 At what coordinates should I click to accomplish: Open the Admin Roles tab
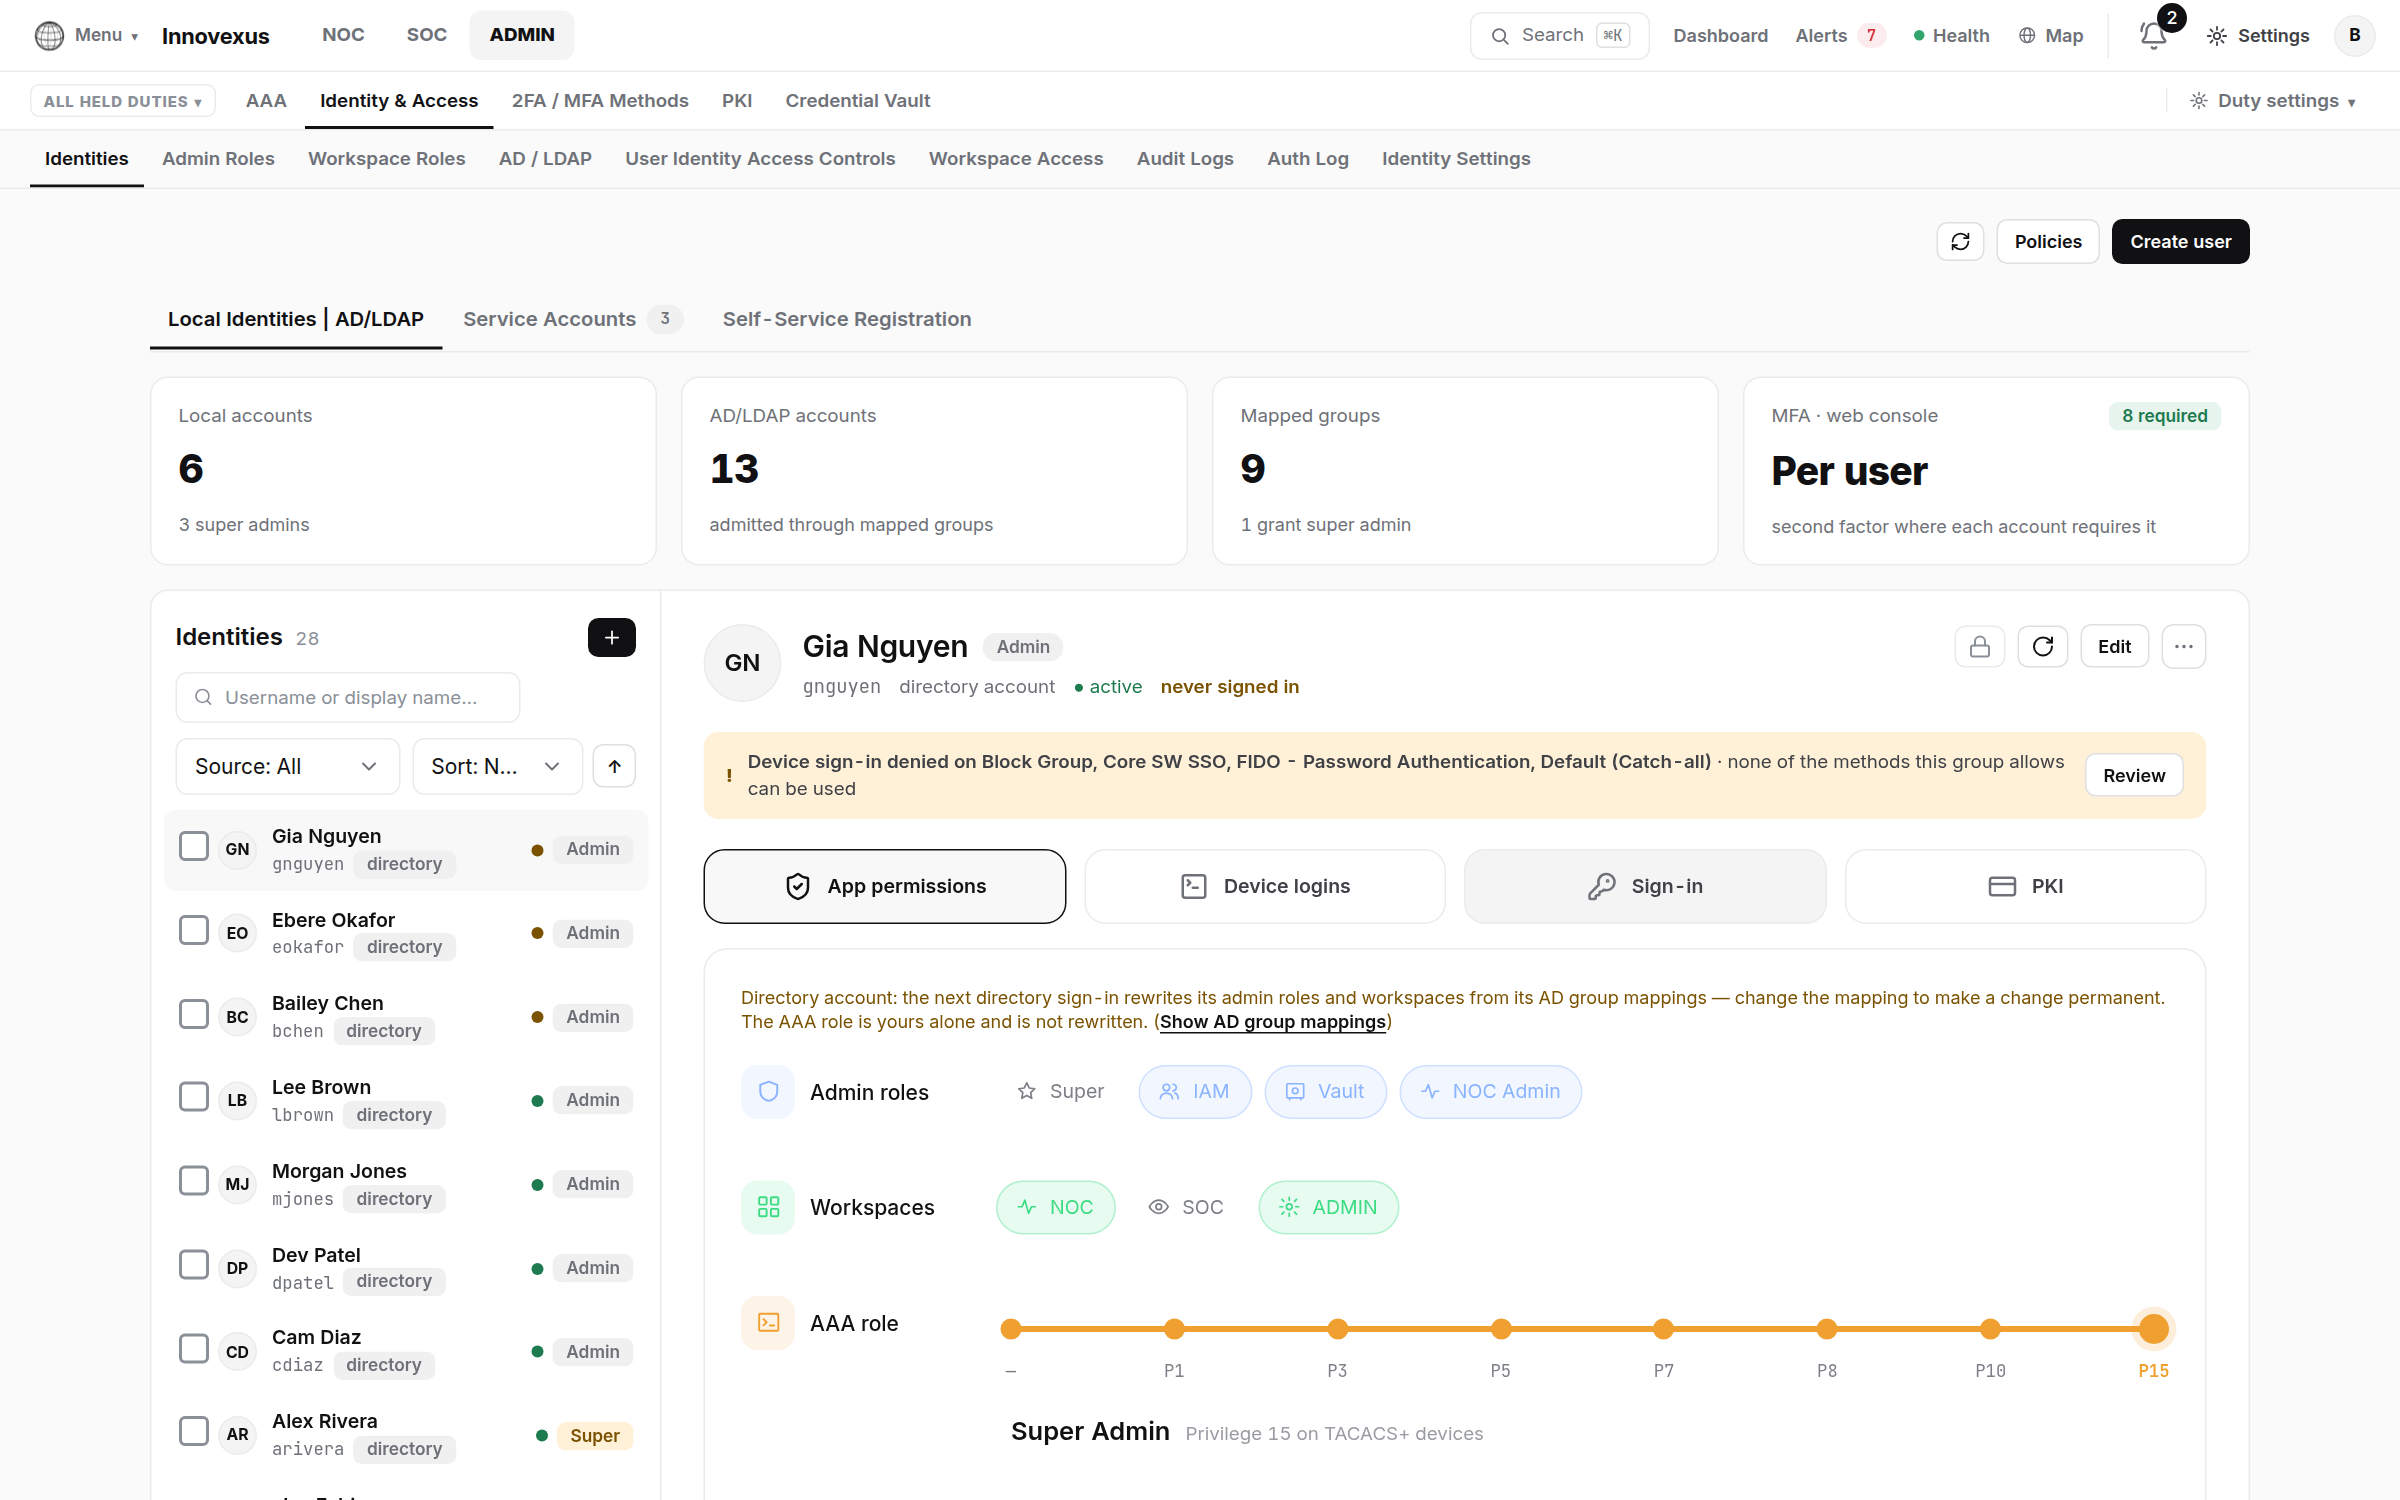click(x=218, y=159)
